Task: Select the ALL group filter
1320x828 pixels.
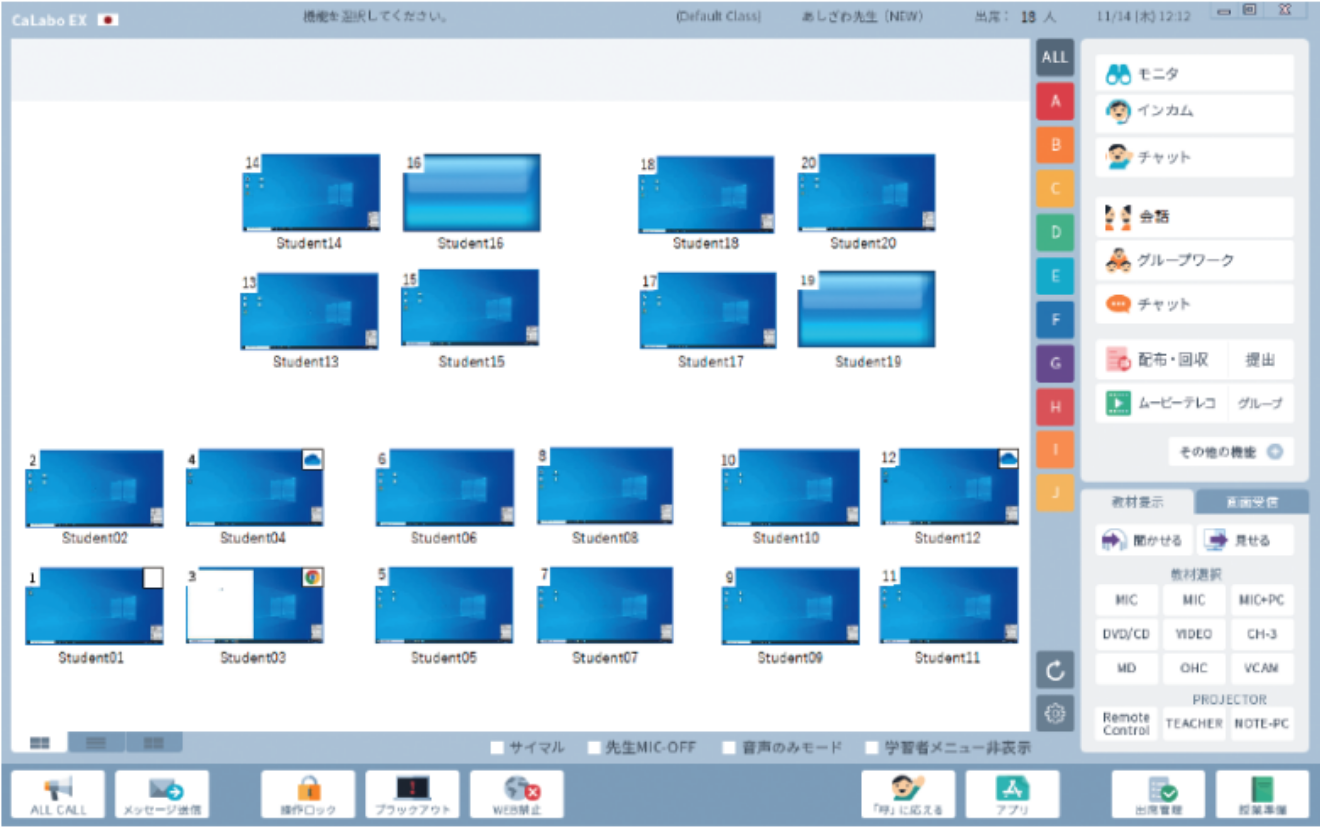Action: point(1055,57)
